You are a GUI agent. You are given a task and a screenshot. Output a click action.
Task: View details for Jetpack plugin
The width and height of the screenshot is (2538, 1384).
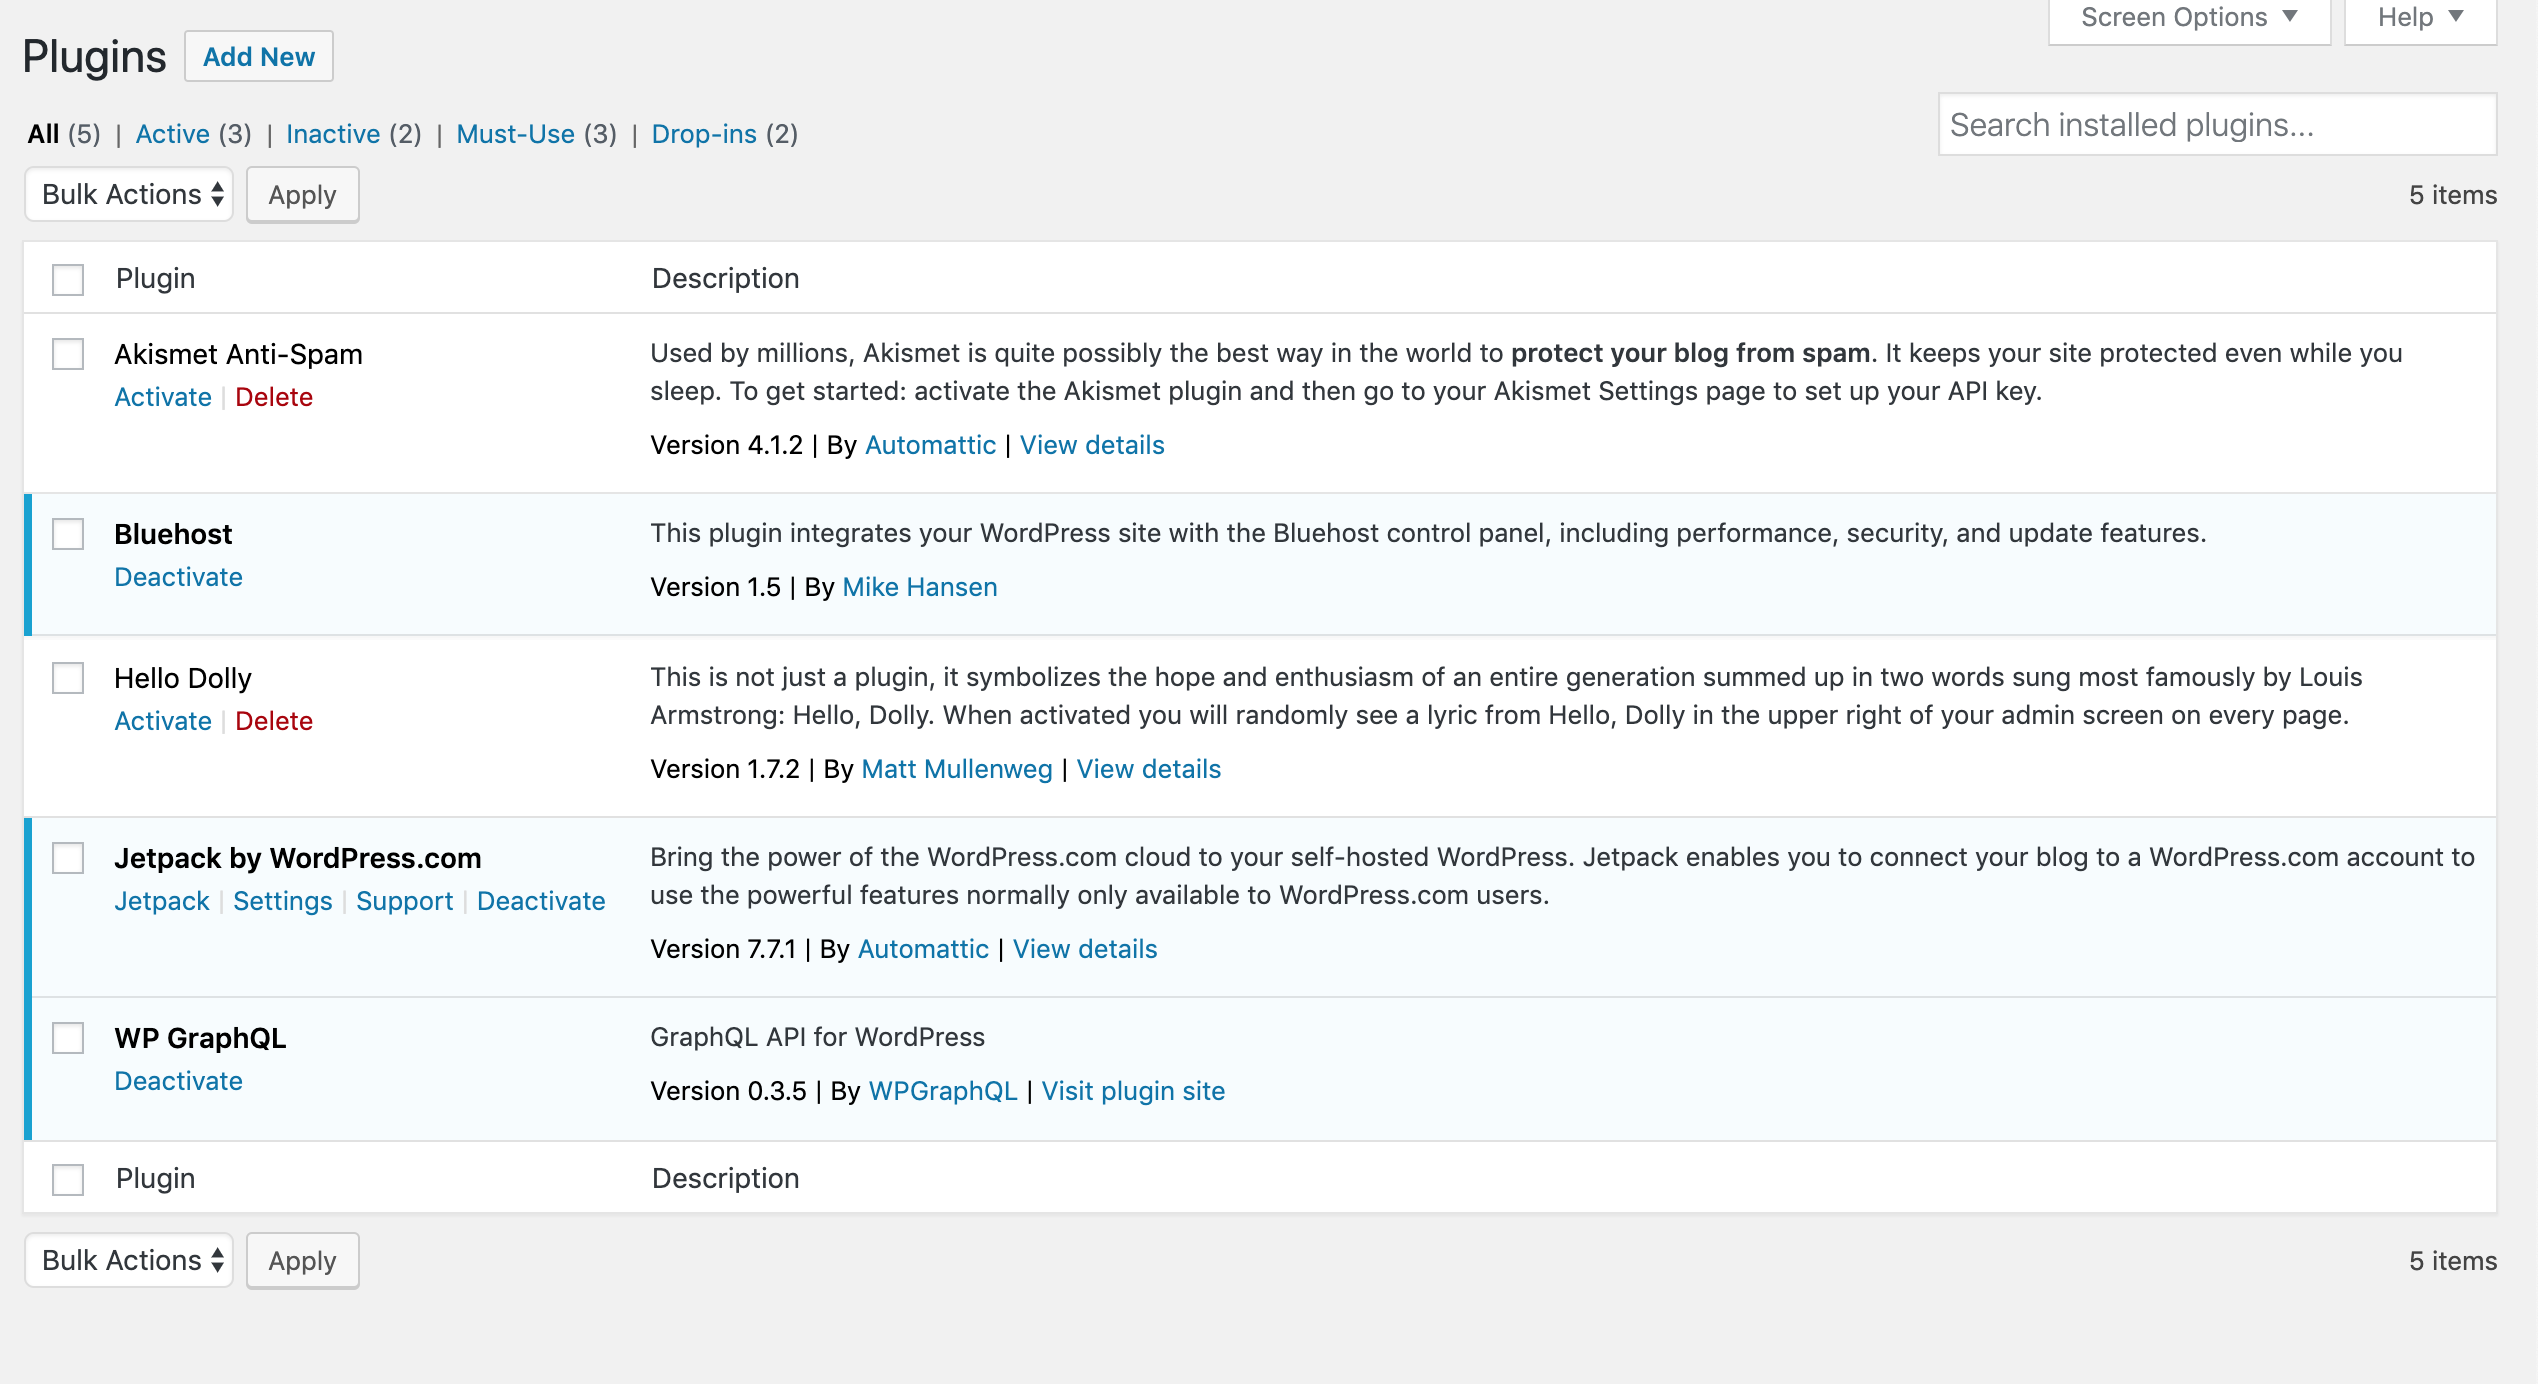1085,949
